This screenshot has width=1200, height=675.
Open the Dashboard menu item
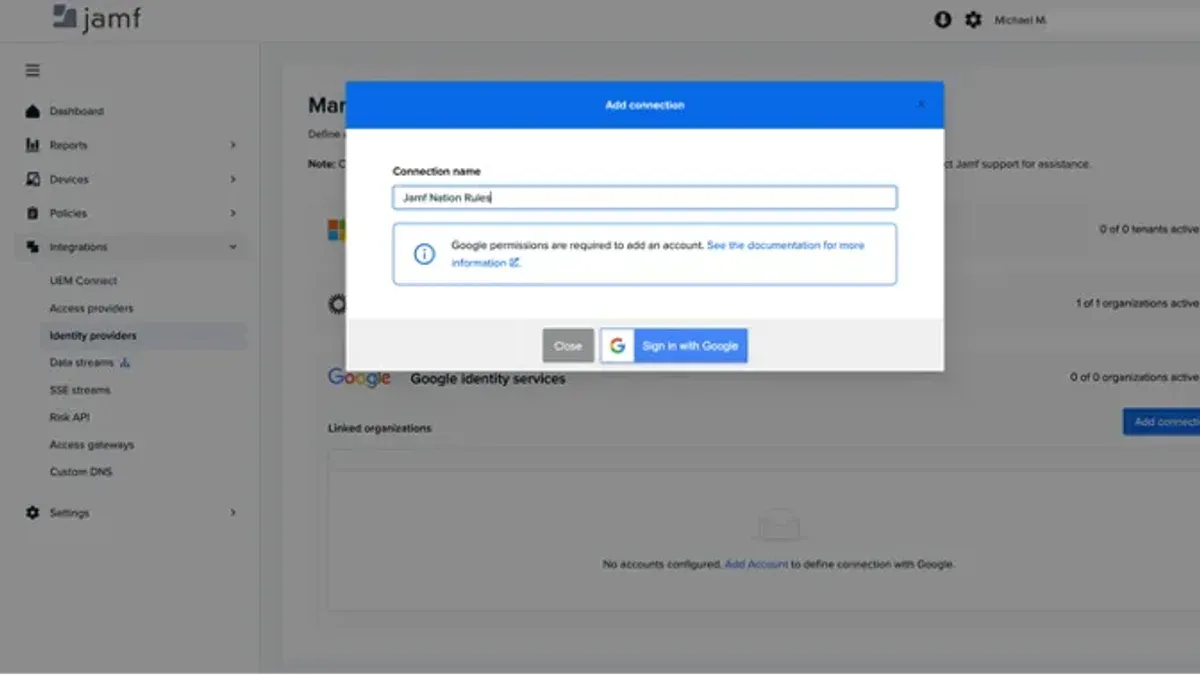pyautogui.click(x=77, y=111)
